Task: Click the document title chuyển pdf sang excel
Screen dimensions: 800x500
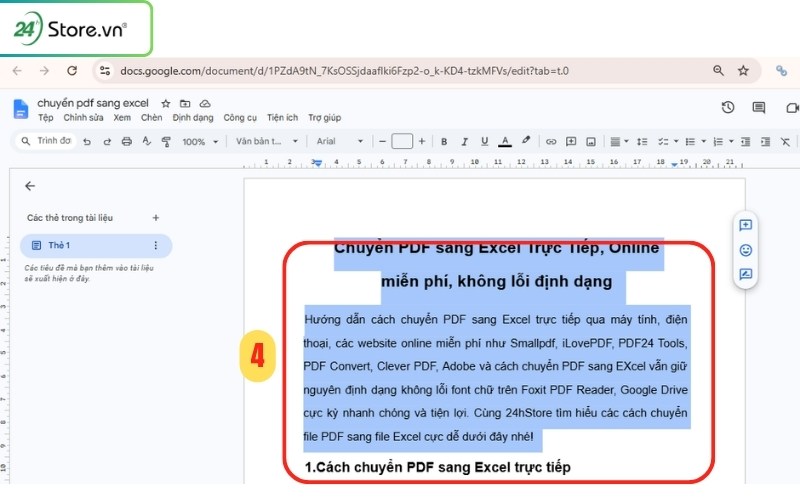Action: pyautogui.click(x=93, y=103)
